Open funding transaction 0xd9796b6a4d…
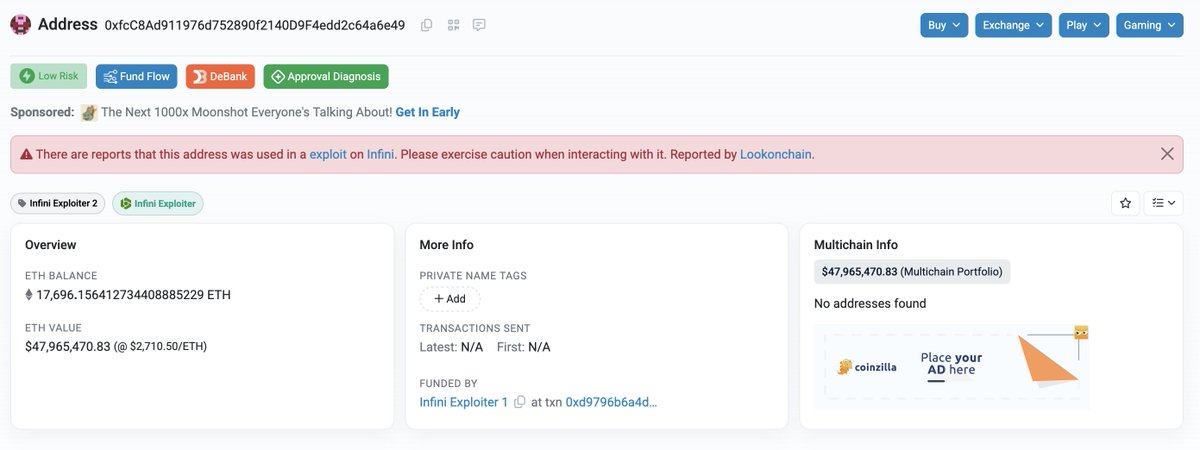 coord(611,402)
